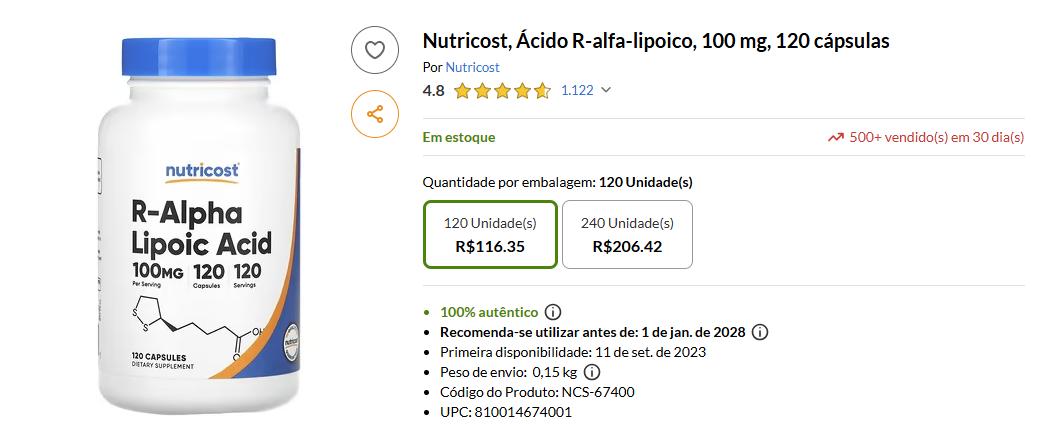Click the UPC code text
This screenshot has height=424, width=1039.
coord(506,412)
